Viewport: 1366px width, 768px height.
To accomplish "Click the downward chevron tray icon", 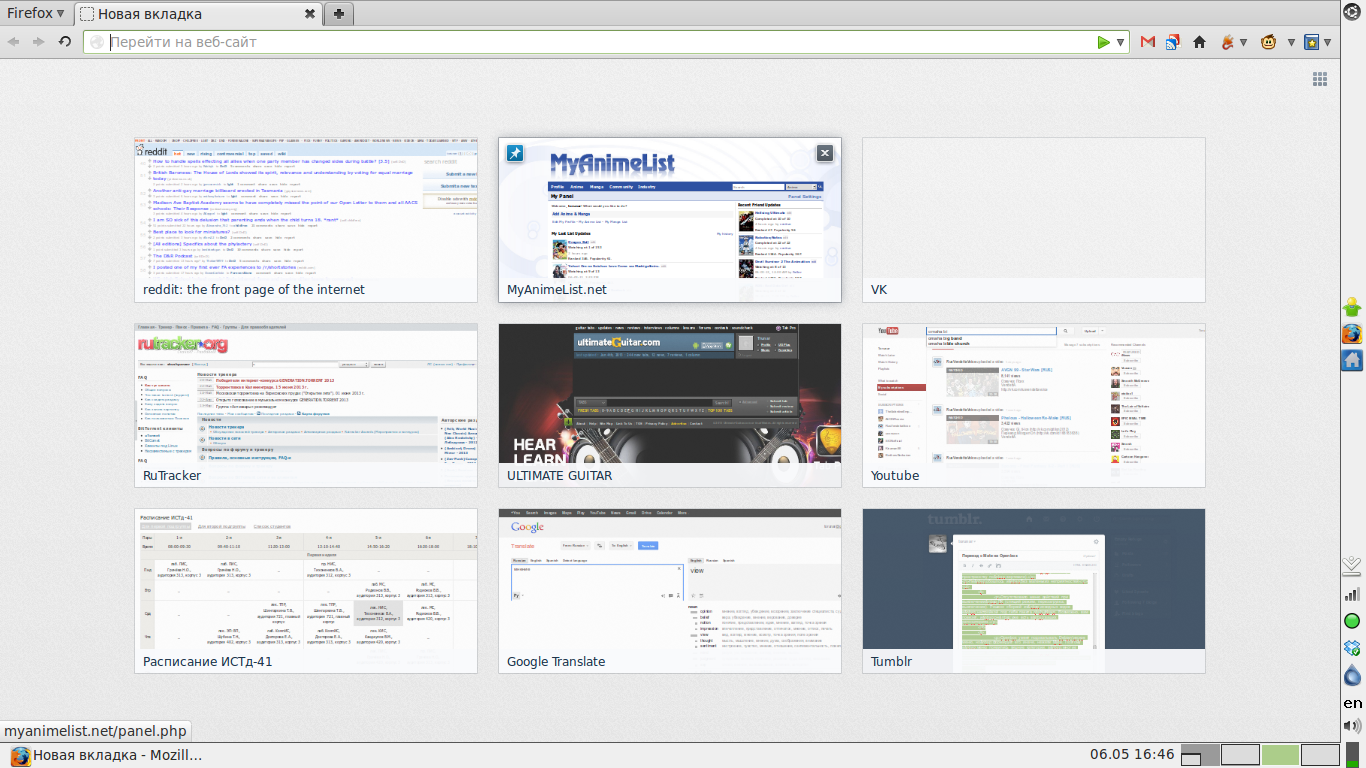I will point(1352,565).
